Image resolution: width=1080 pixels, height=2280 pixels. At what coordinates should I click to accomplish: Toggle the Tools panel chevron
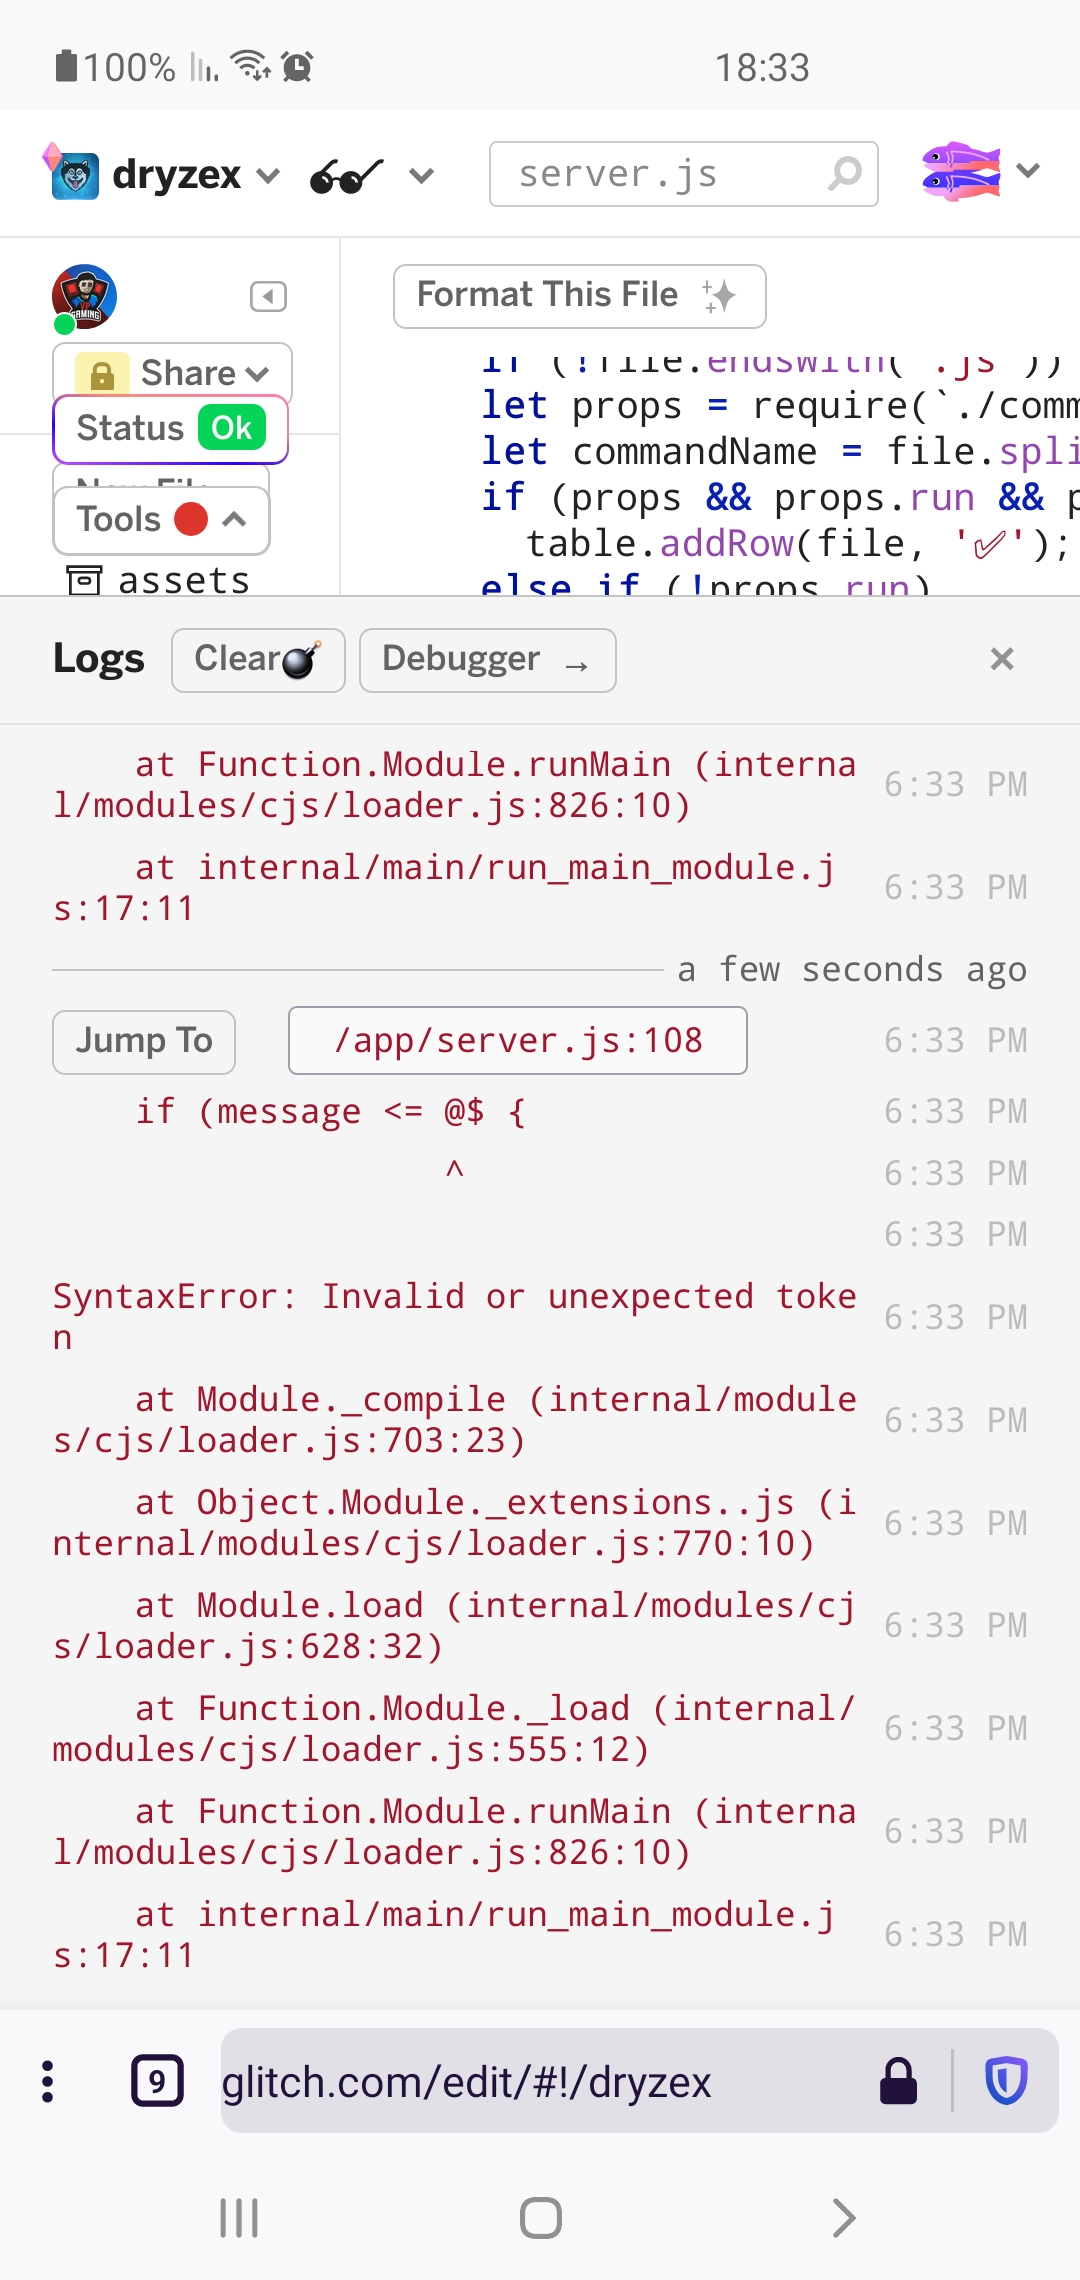[234, 519]
